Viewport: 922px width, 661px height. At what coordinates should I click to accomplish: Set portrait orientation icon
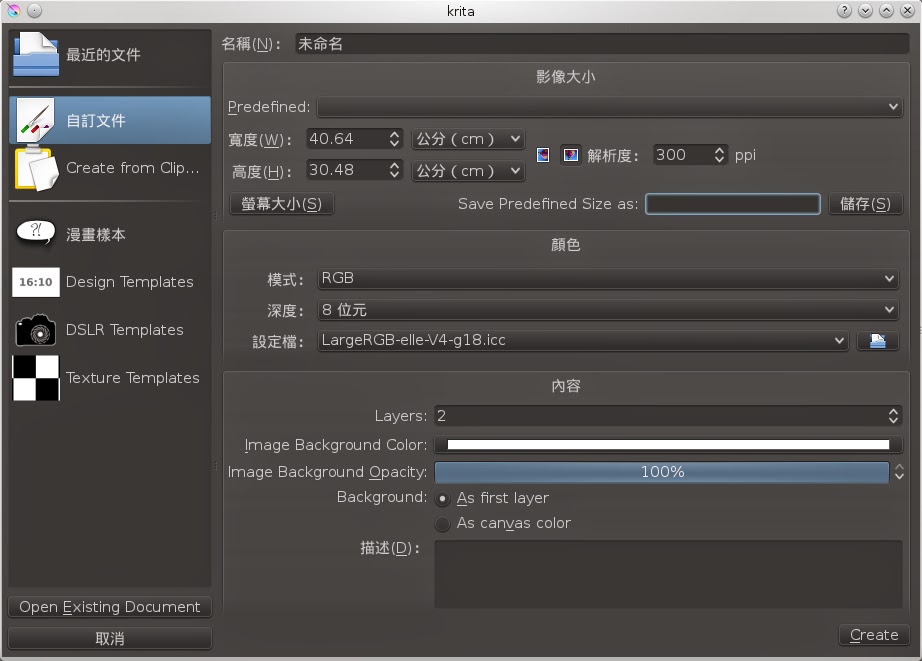tap(543, 155)
